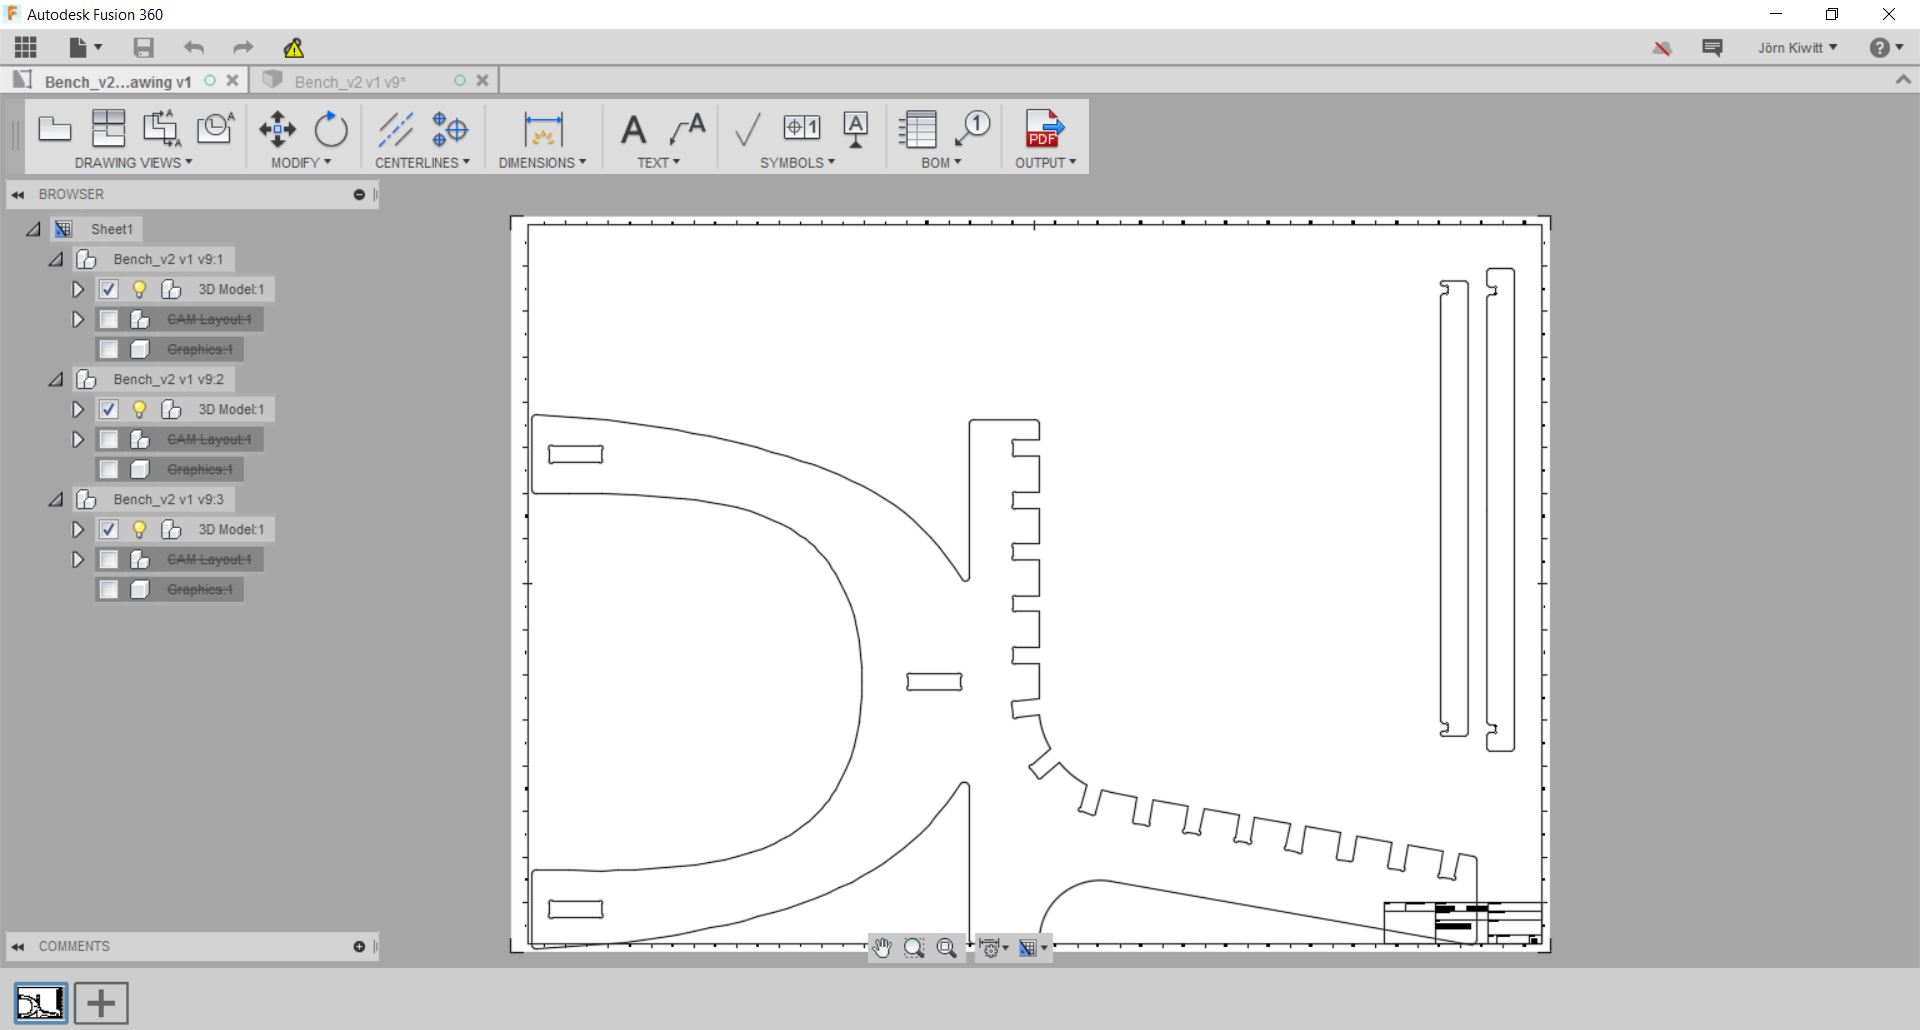Select the Base View tool
This screenshot has height=1030, width=1920.
click(x=54, y=128)
